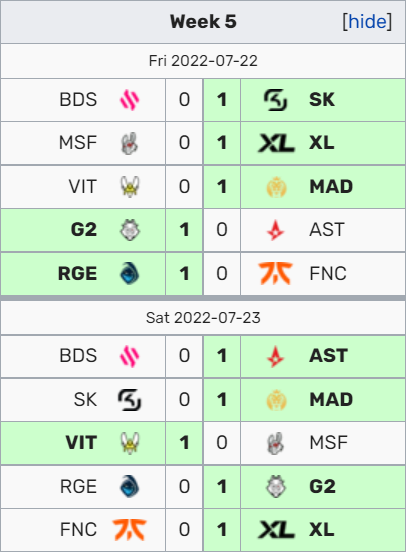Viewport: 406px width, 552px height.
Task: Click the Rogue logo next to bold RGE
Action: point(130,273)
